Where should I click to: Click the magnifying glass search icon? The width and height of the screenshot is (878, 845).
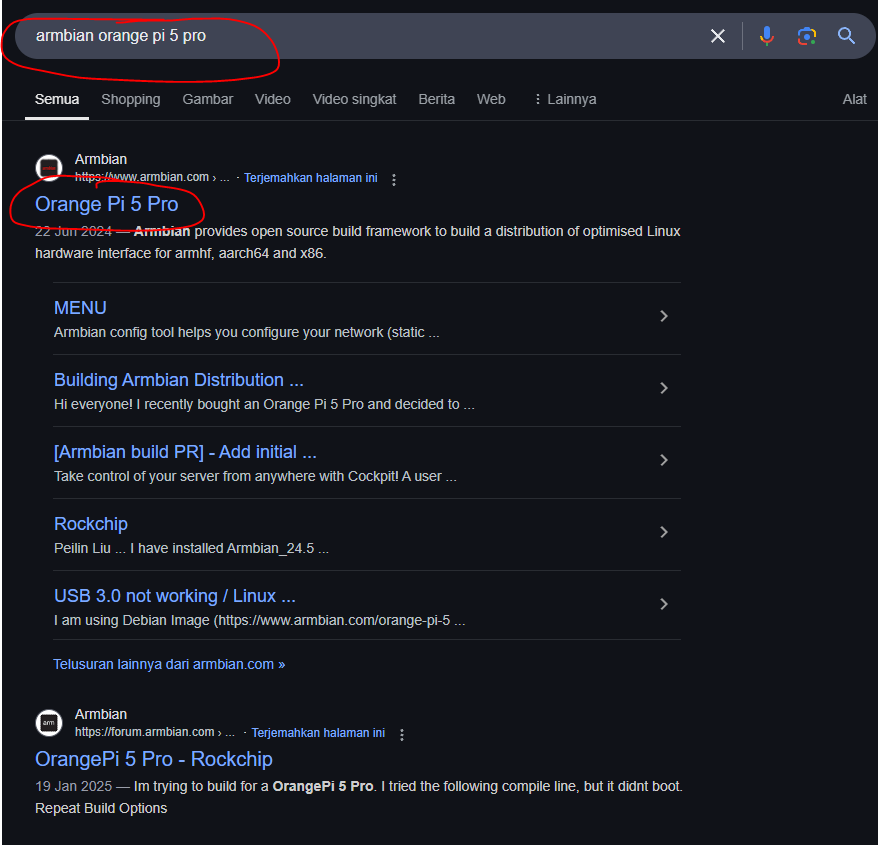click(x=846, y=36)
